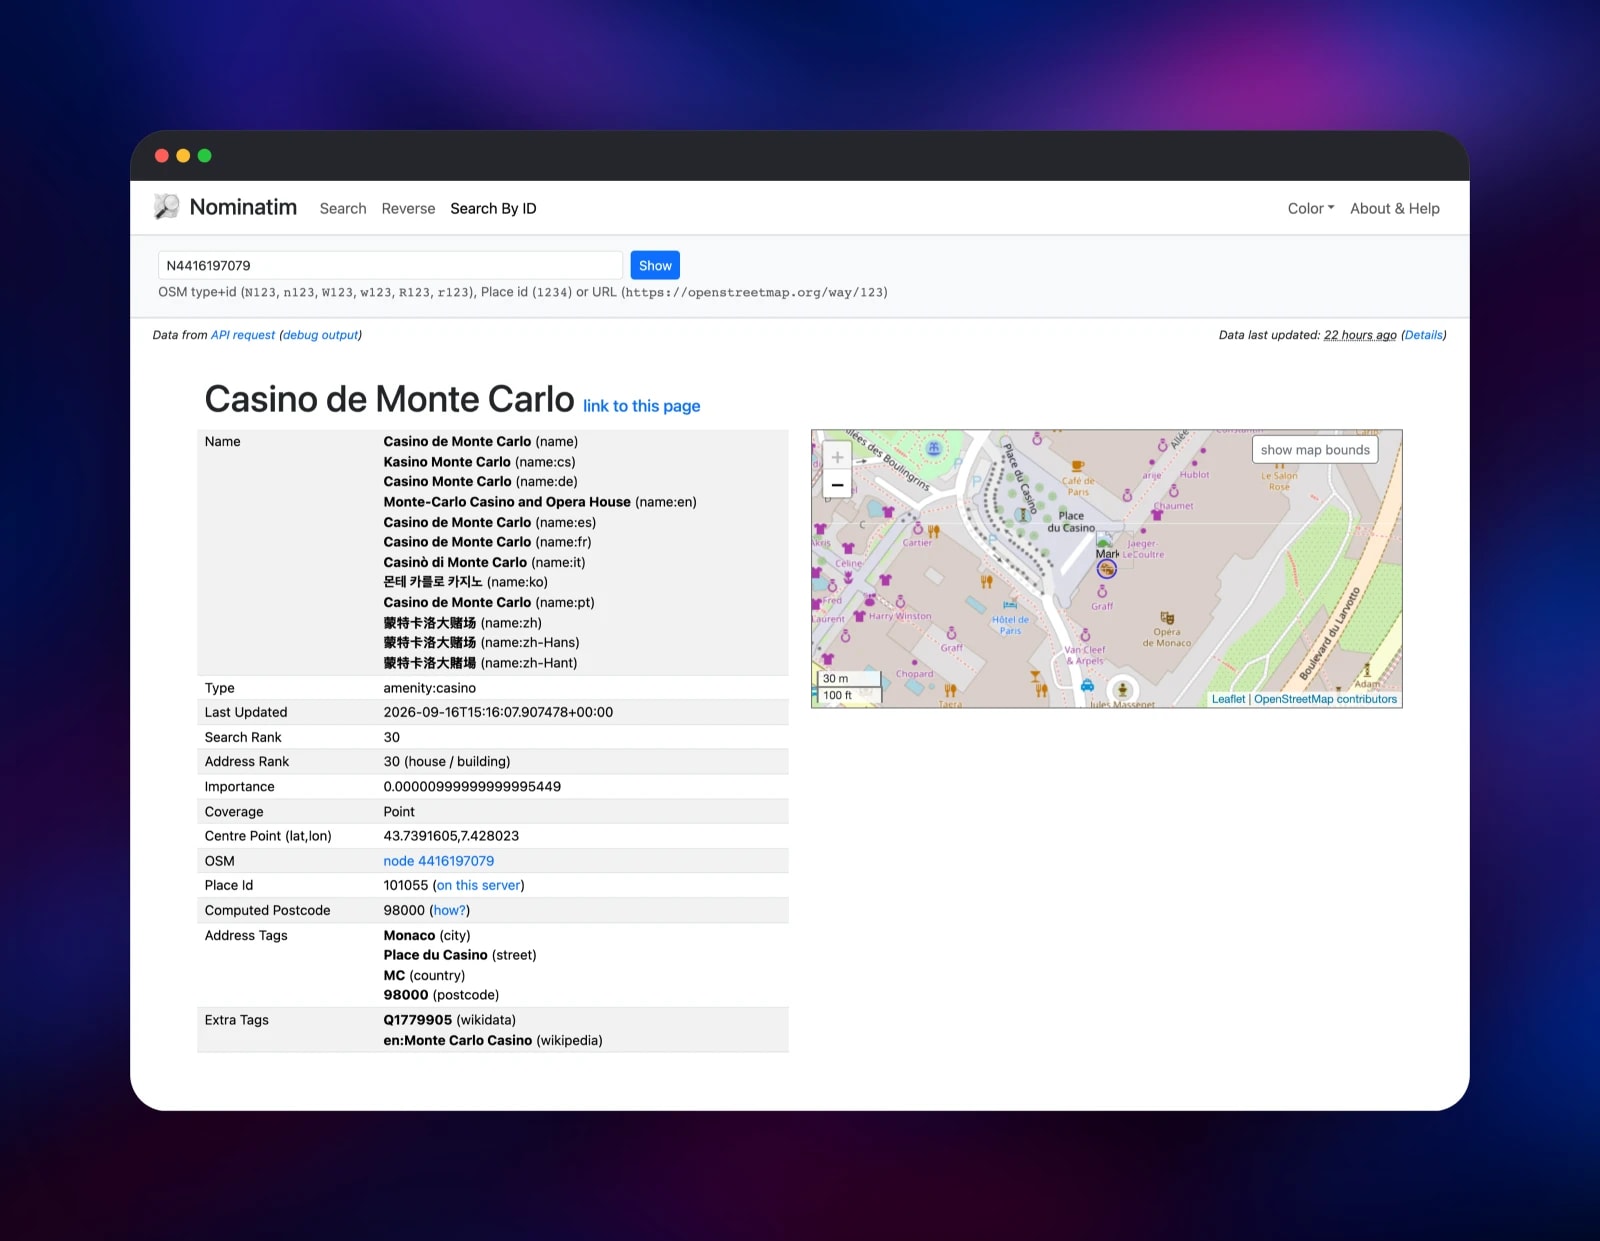Click the 'how?' postcode link
The image size is (1600, 1241).
pos(450,910)
